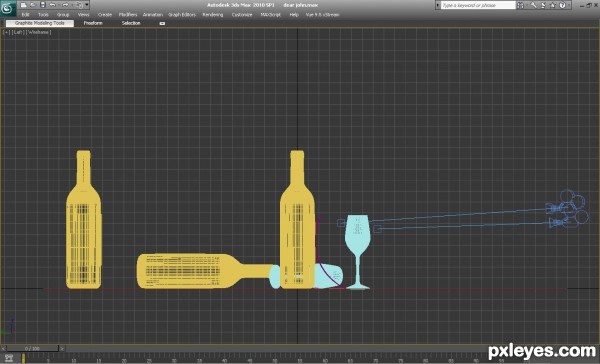The width and height of the screenshot is (600, 364).
Task: Expand the quick access toolbar customize dropdown
Action: coord(87,5)
